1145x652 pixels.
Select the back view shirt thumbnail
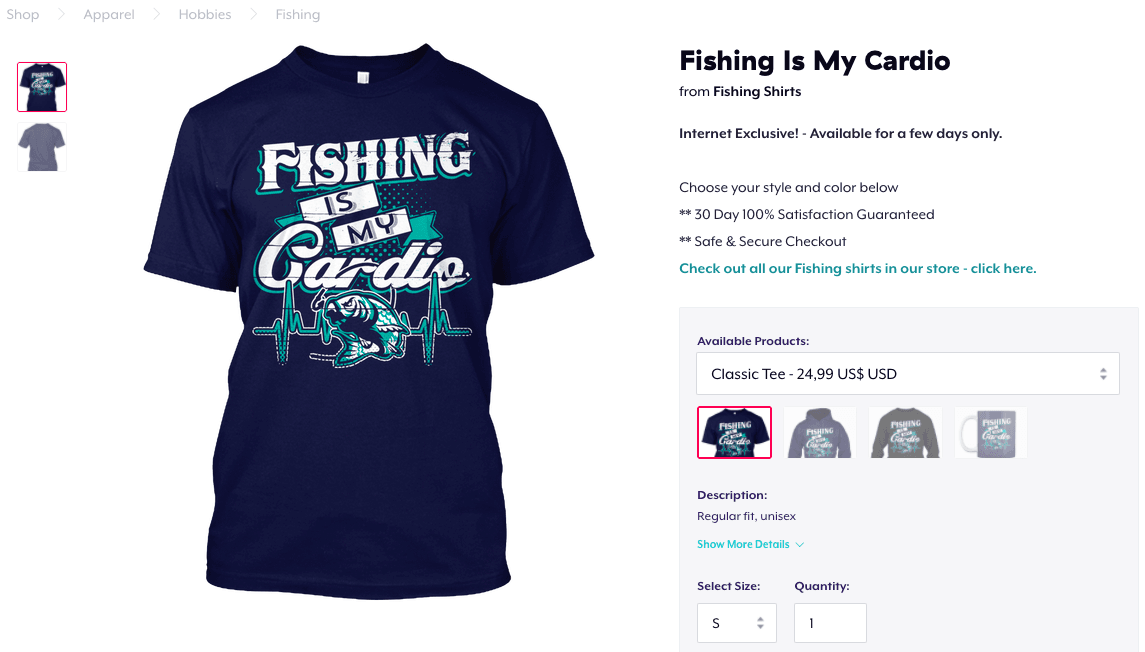click(42, 147)
